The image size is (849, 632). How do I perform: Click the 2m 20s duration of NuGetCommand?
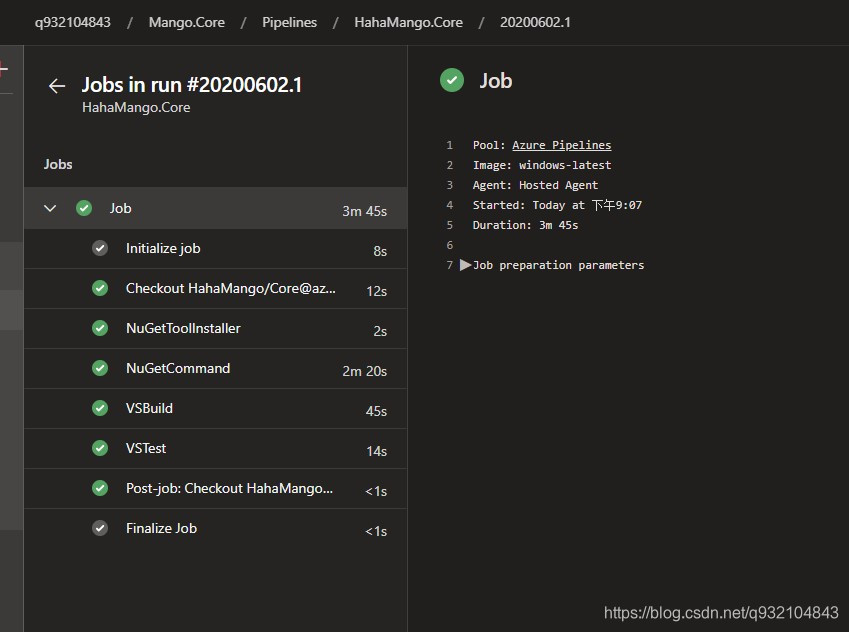[364, 371]
